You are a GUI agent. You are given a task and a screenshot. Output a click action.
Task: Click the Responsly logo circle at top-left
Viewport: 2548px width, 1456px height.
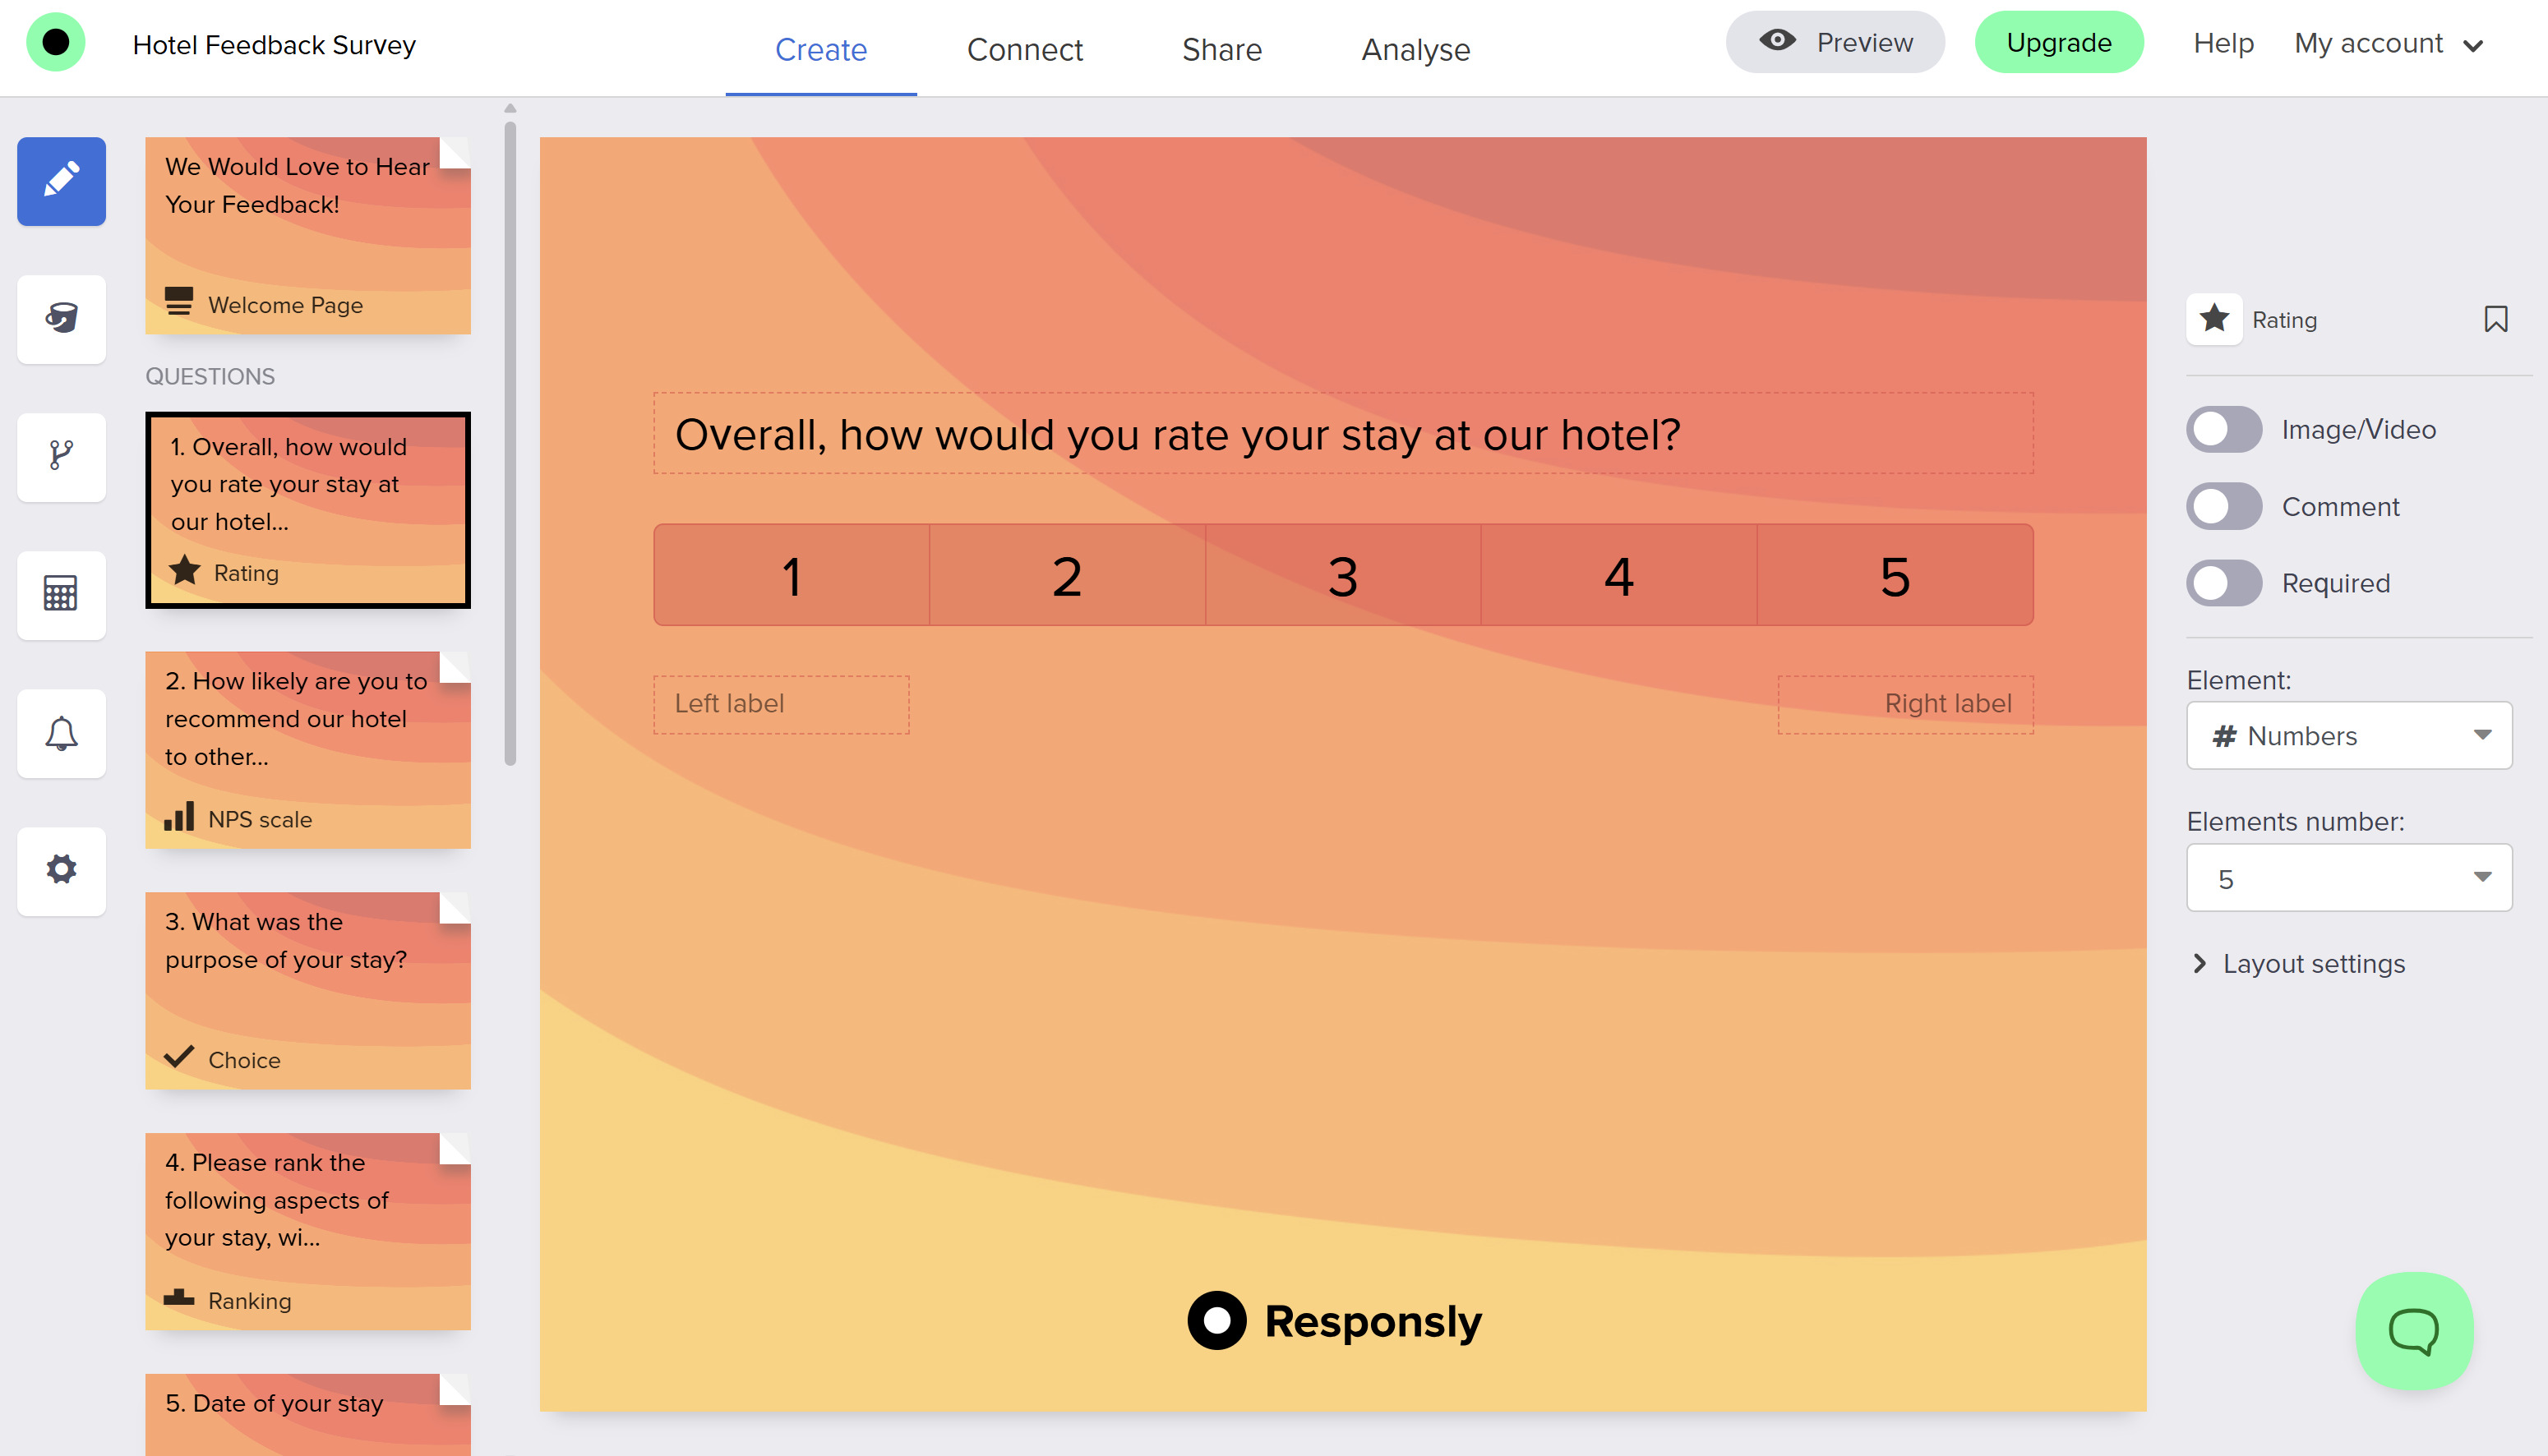56,42
